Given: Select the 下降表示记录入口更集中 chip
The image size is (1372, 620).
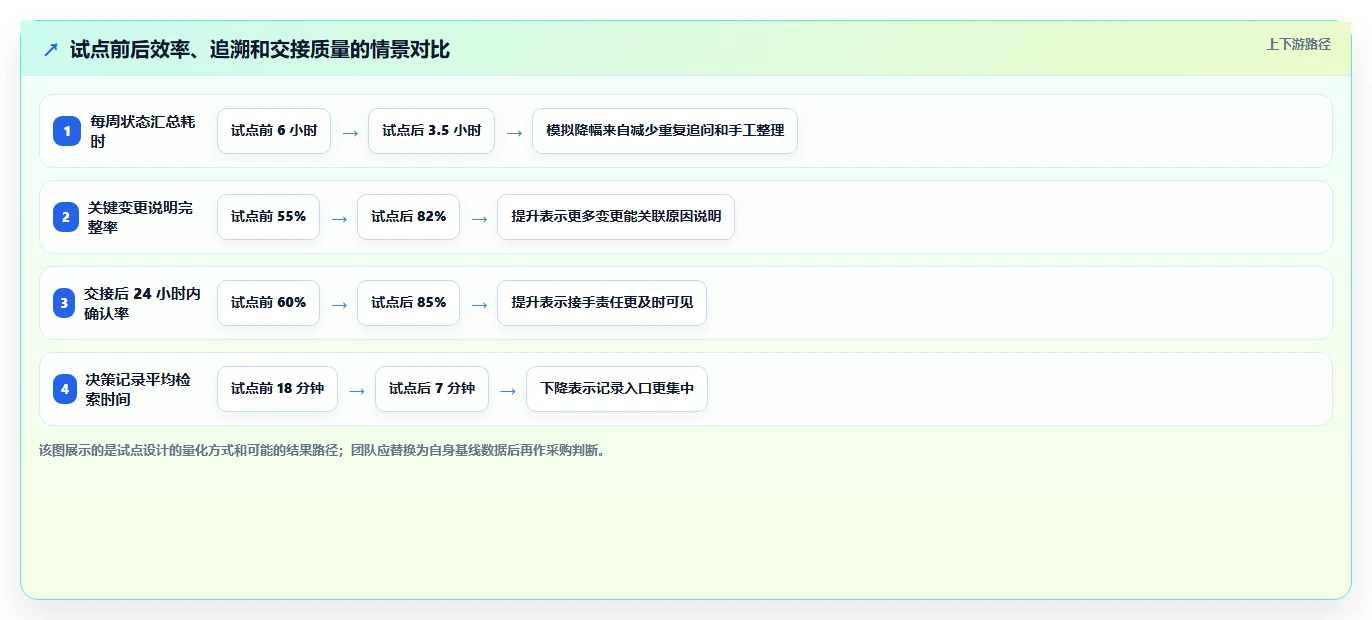Looking at the screenshot, I should (x=617, y=389).
